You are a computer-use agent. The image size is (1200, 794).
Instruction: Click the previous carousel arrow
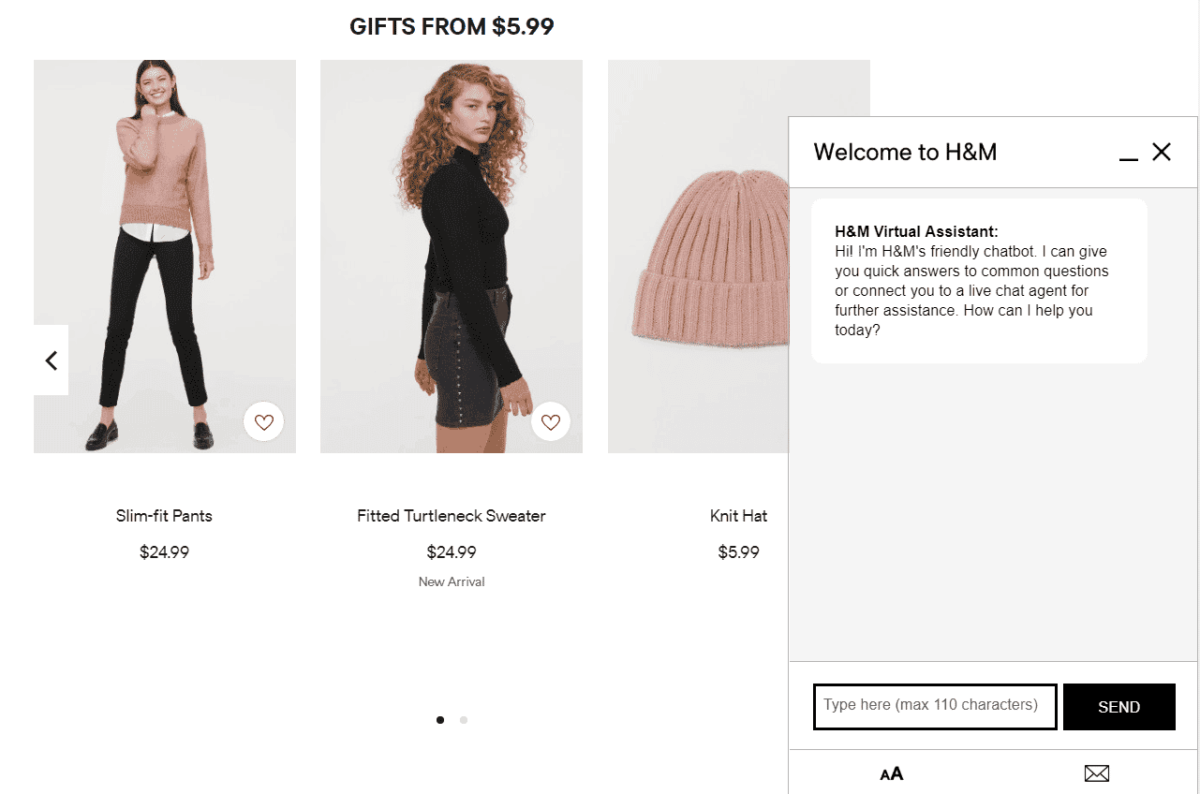pos(51,360)
